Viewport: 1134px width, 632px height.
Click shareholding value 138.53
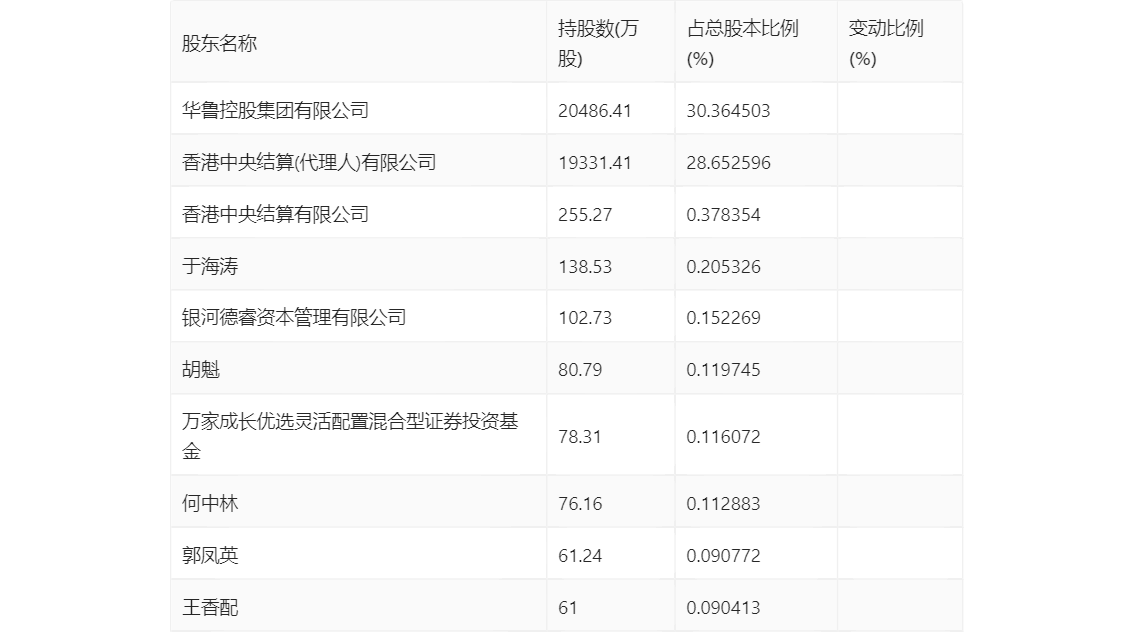click(x=585, y=267)
